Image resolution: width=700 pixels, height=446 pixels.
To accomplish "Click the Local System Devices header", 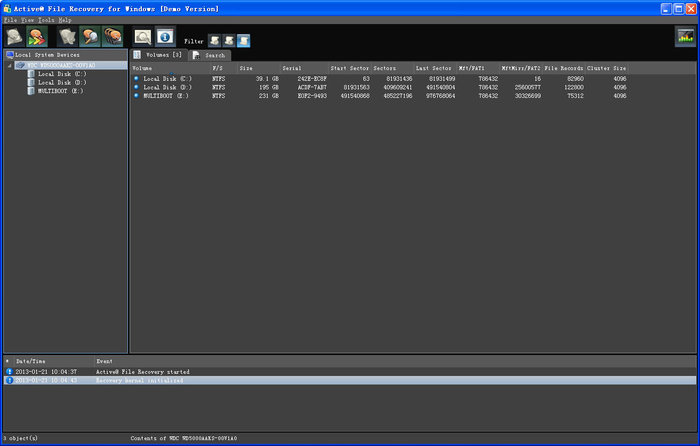I will [66, 55].
